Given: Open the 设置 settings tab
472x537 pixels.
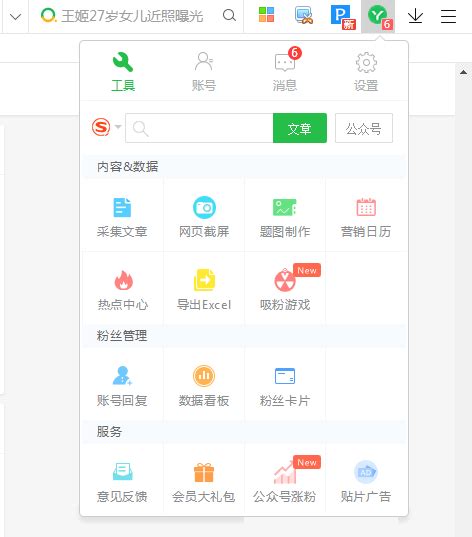Looking at the screenshot, I should 366,72.
